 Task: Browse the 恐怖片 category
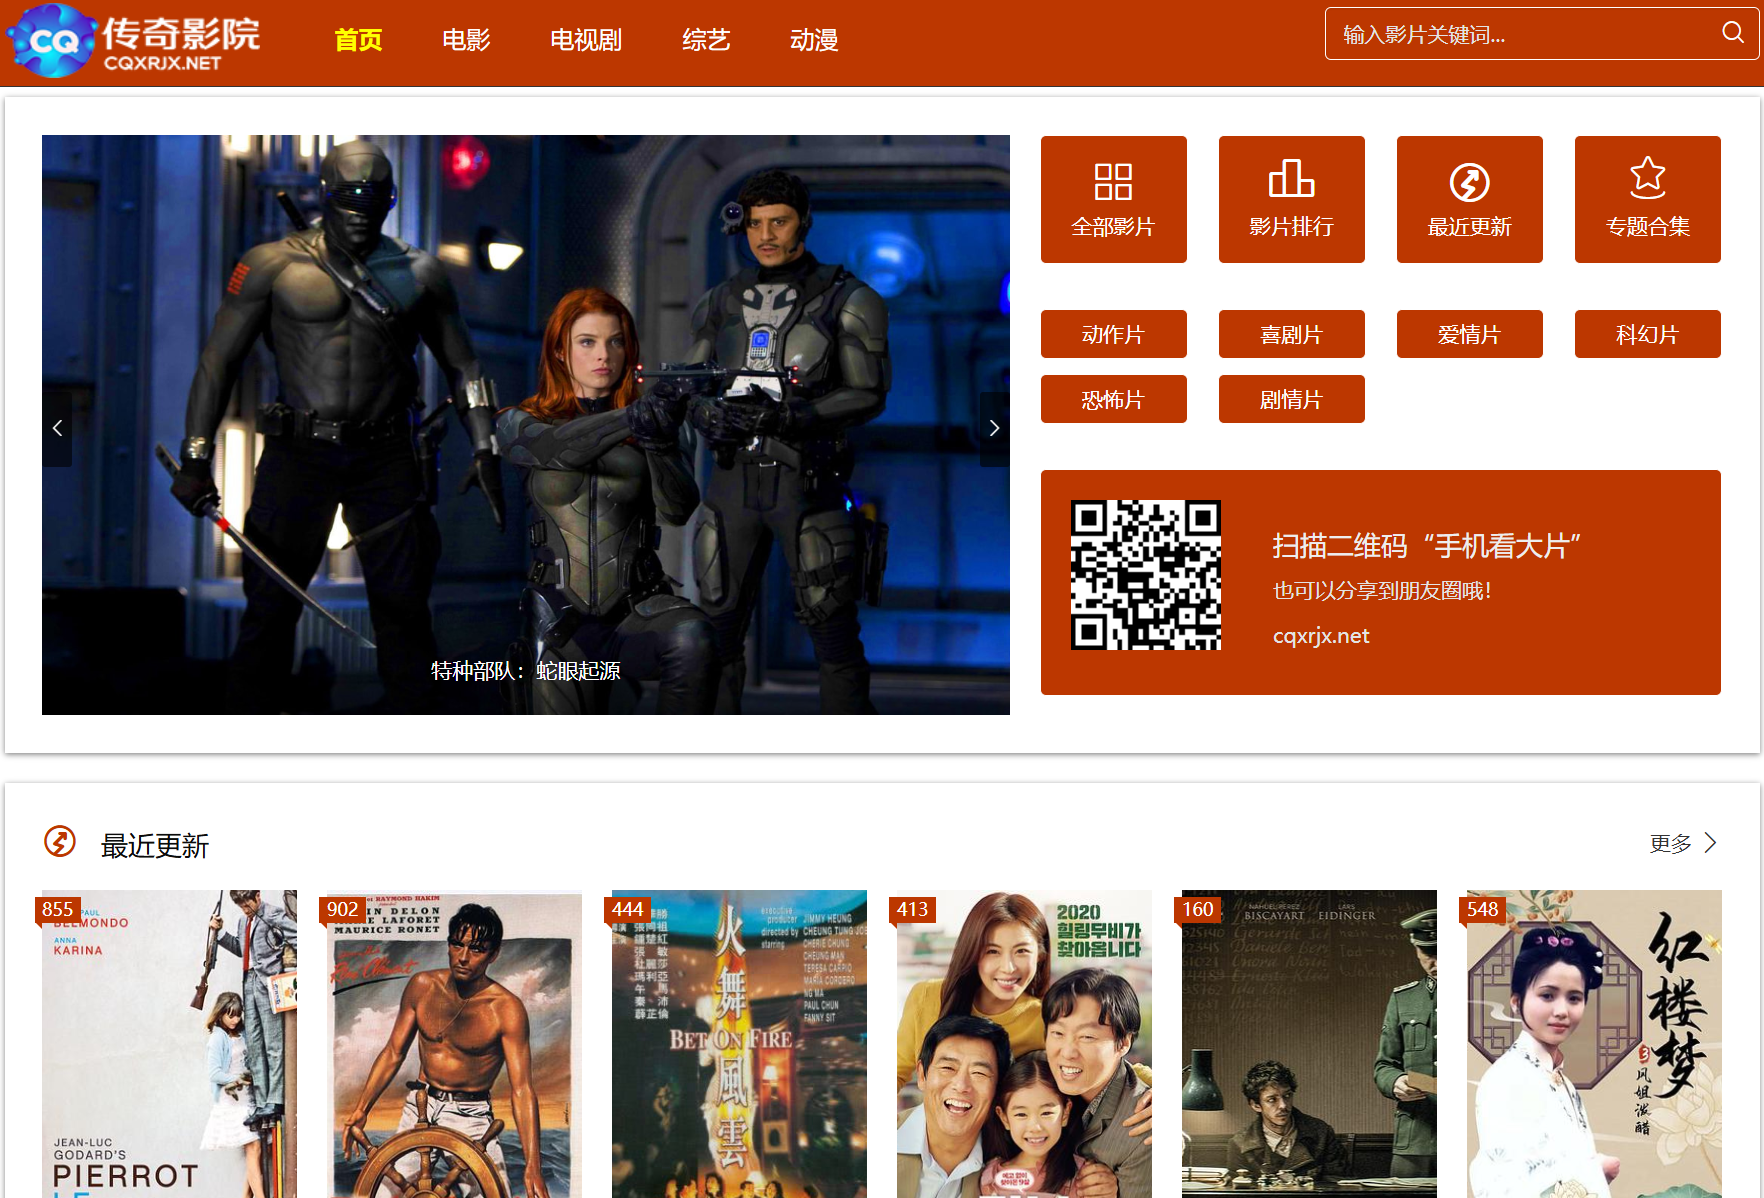[x=1113, y=399]
